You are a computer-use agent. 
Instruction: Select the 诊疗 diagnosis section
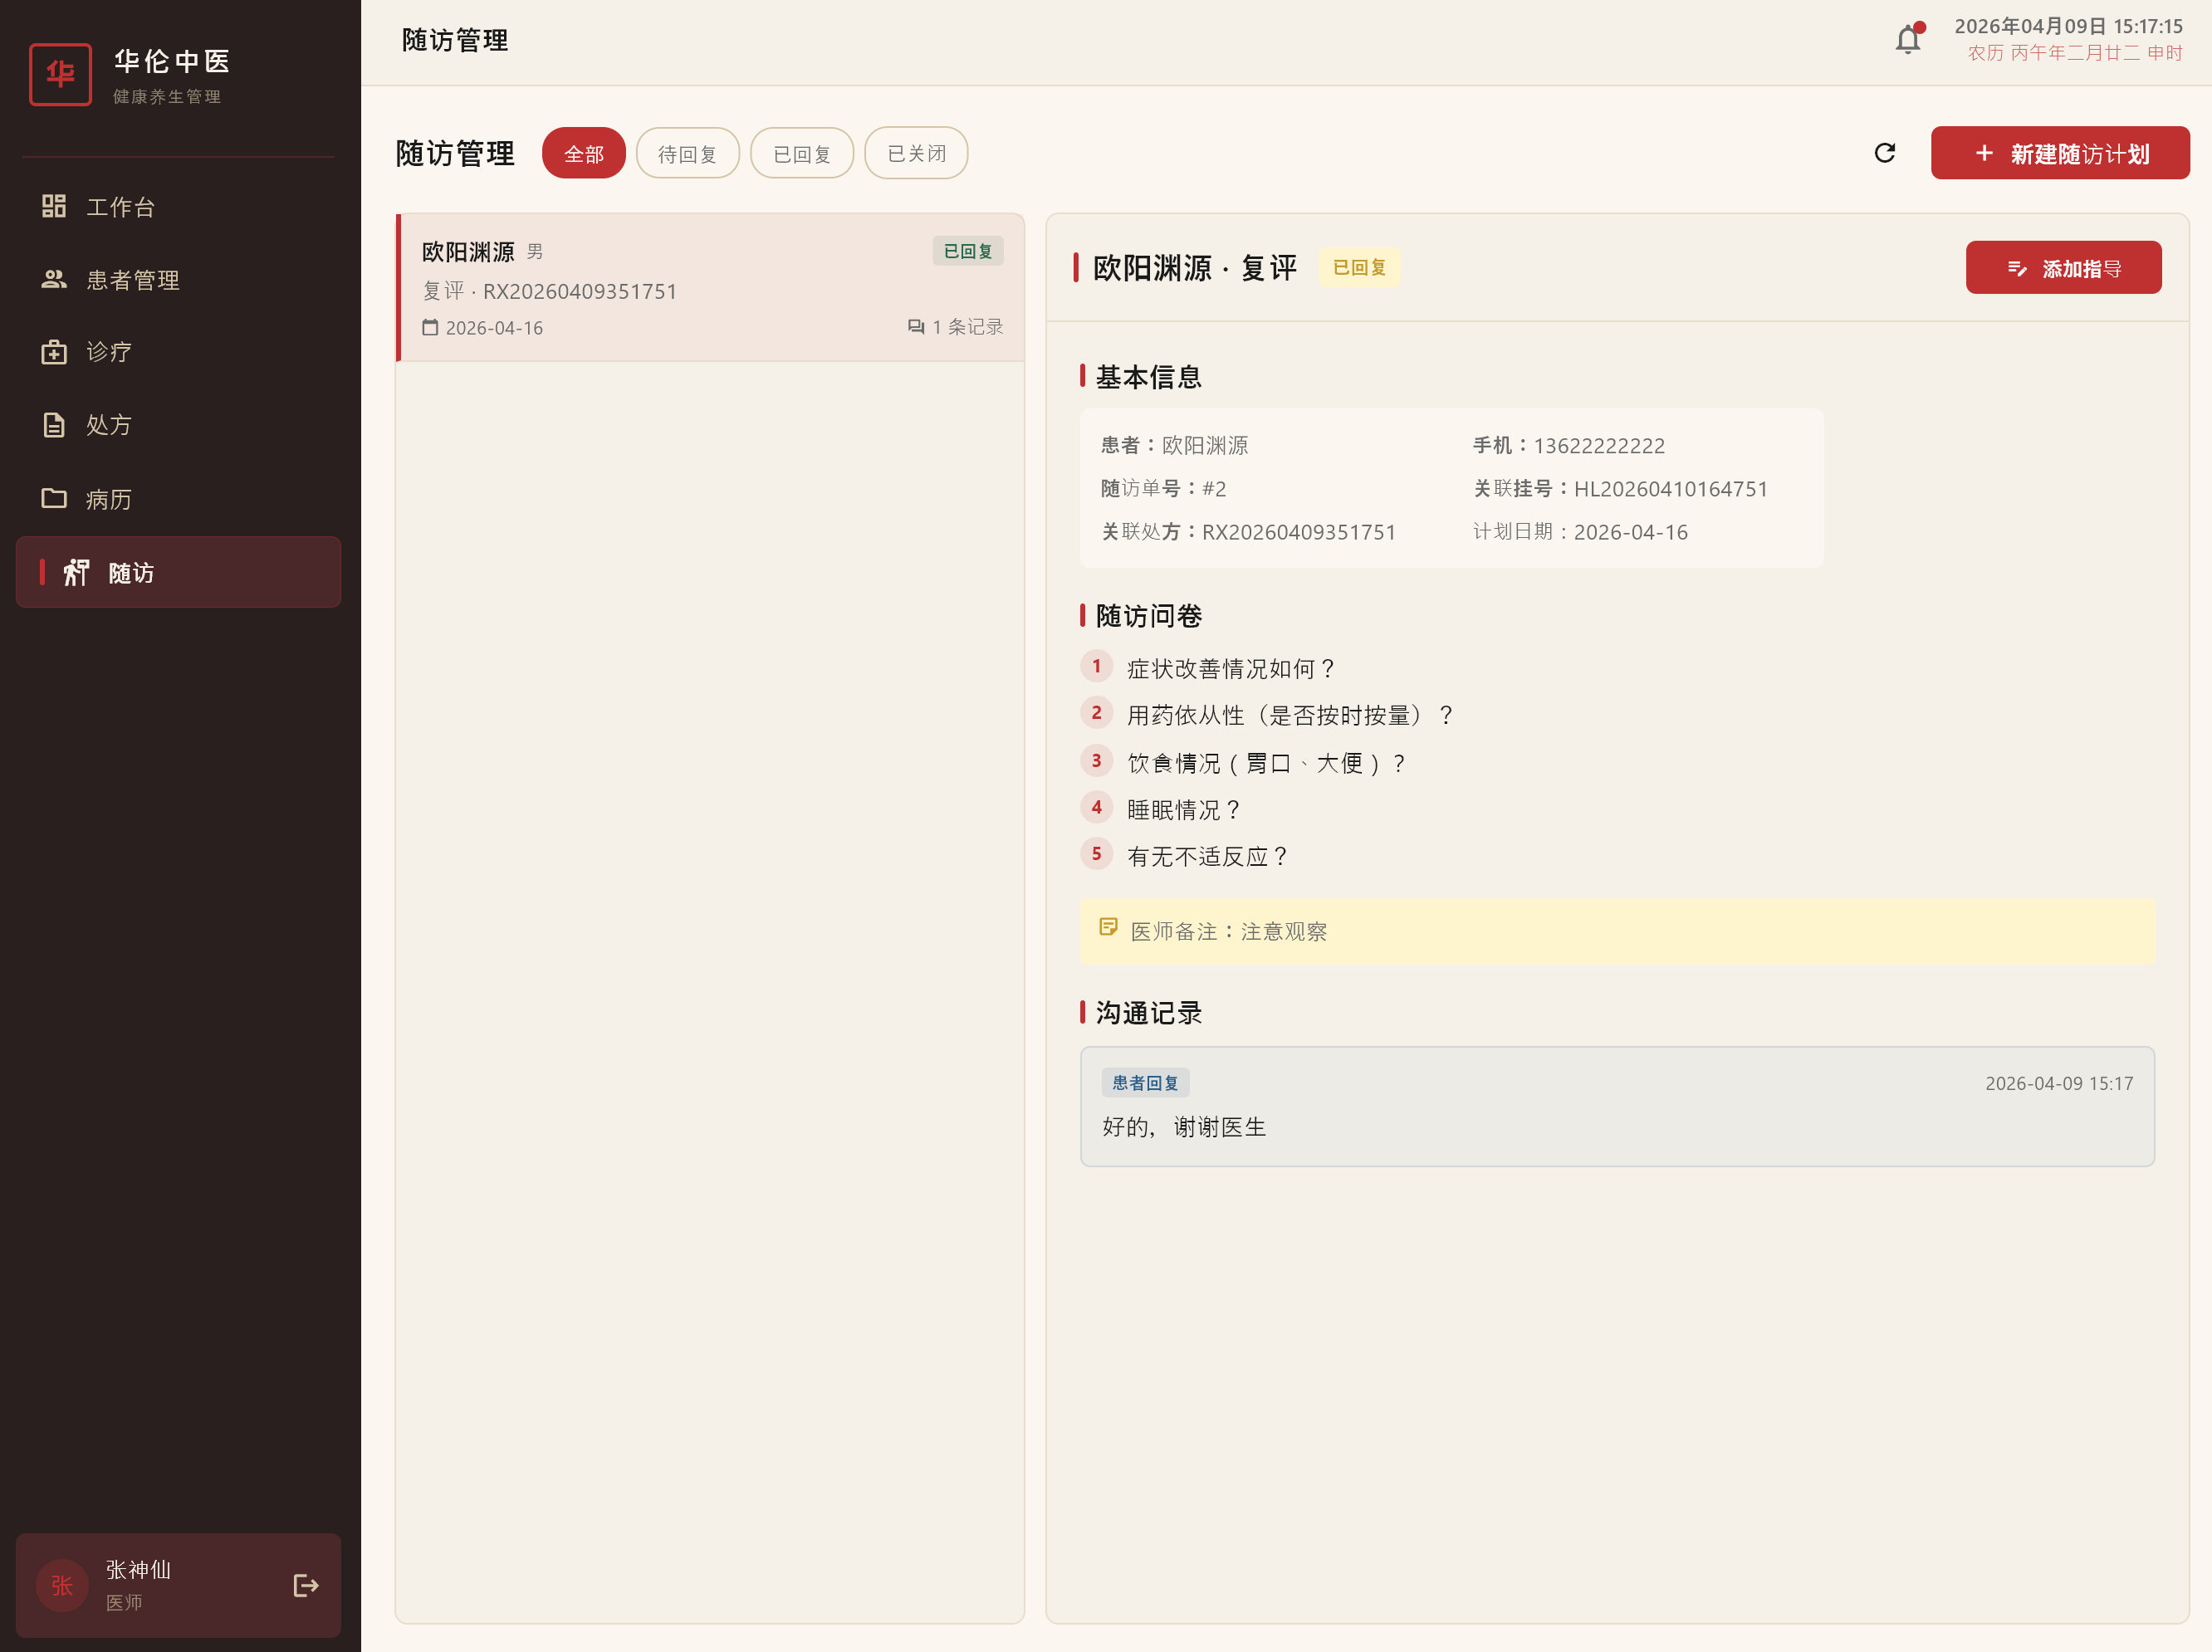pos(106,352)
